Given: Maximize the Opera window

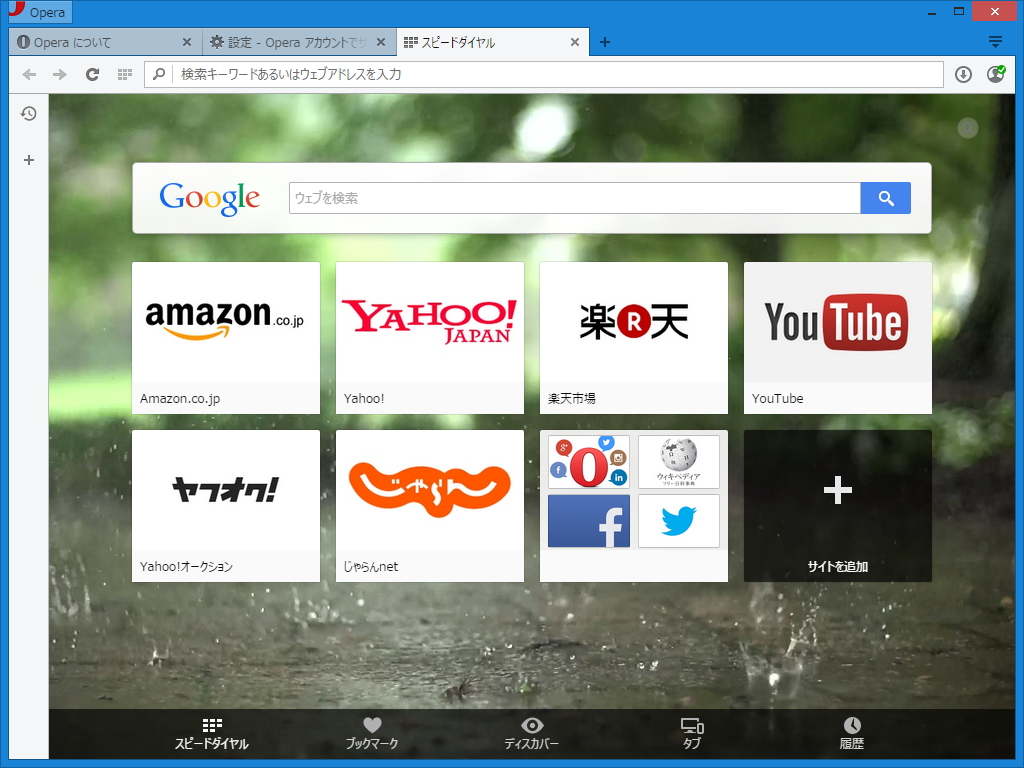Looking at the screenshot, I should pyautogui.click(x=959, y=12).
